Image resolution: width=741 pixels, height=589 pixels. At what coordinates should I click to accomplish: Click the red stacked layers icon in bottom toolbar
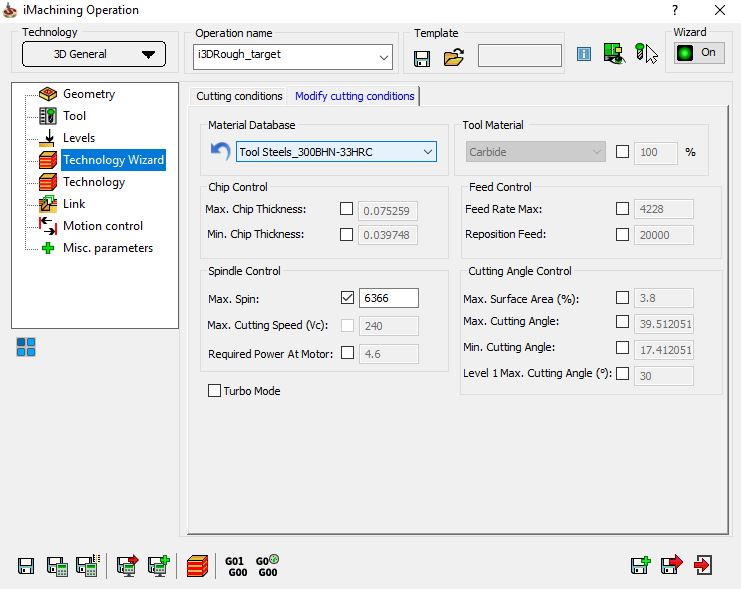tap(198, 566)
